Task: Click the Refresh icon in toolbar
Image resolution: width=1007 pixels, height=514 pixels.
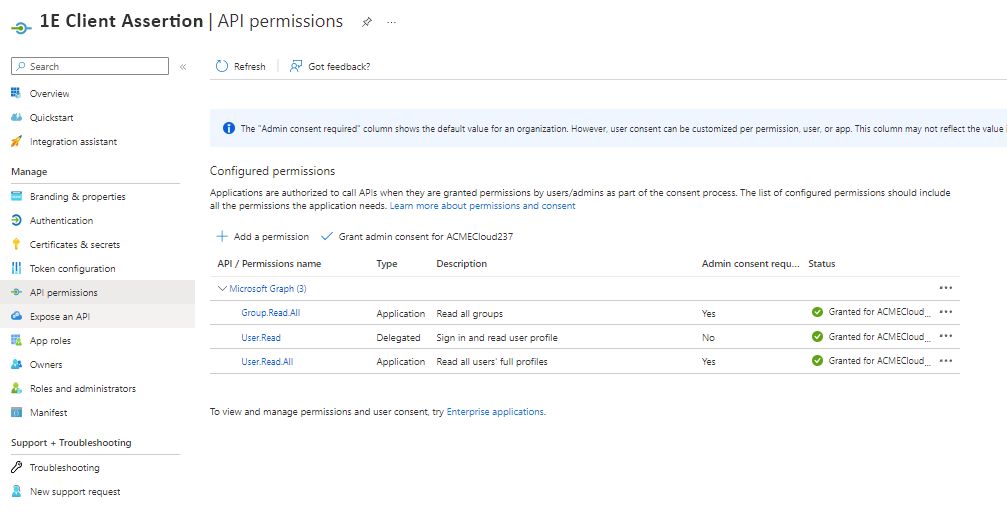Action: pos(222,67)
